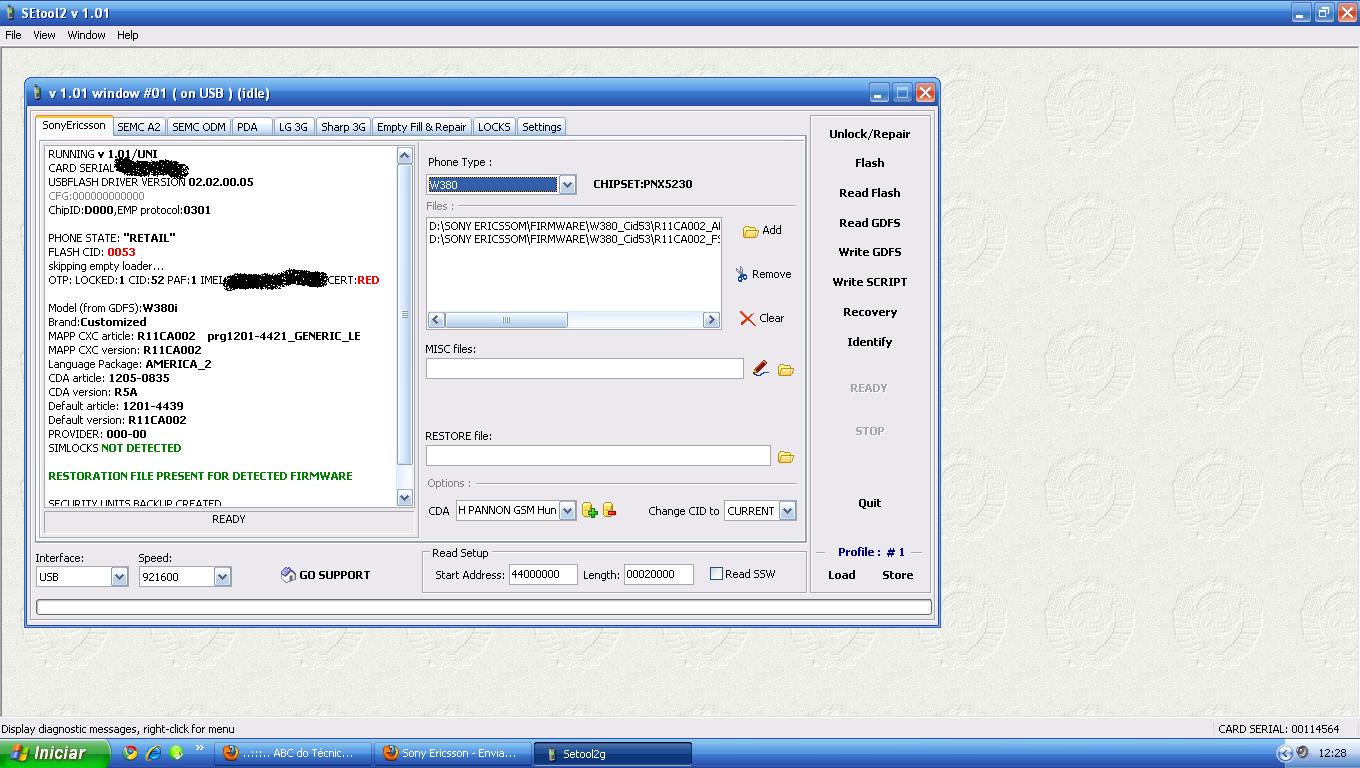Open the Change CID to CURRENT dropdown
Screen dimensions: 1360x768
tap(787, 511)
